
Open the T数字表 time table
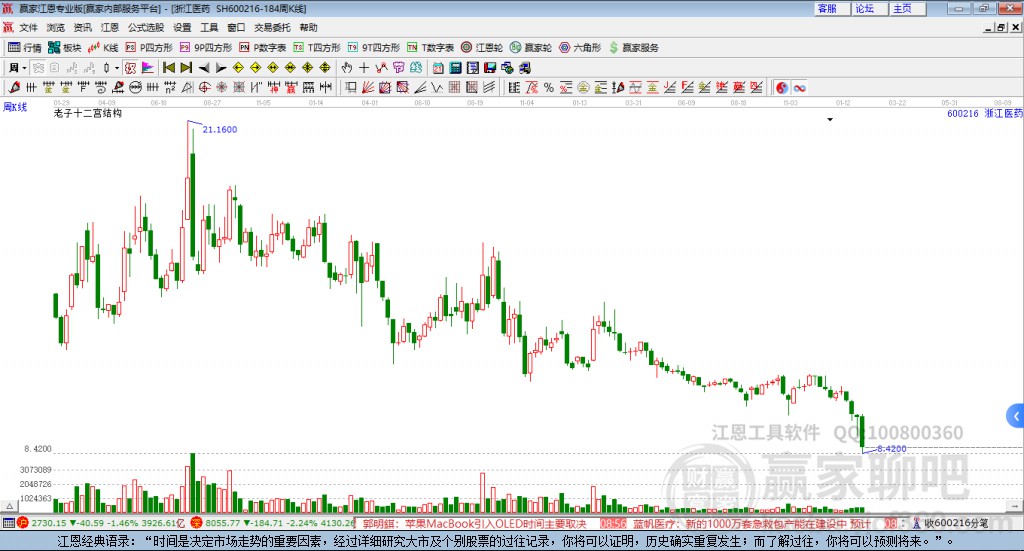tap(430, 48)
